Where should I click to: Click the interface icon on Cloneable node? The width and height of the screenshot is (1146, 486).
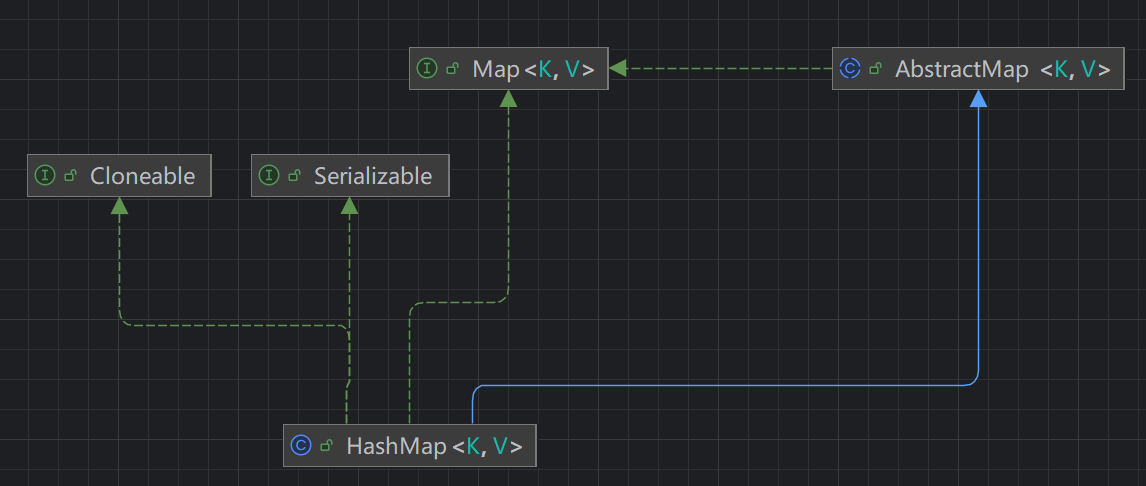[x=44, y=176]
